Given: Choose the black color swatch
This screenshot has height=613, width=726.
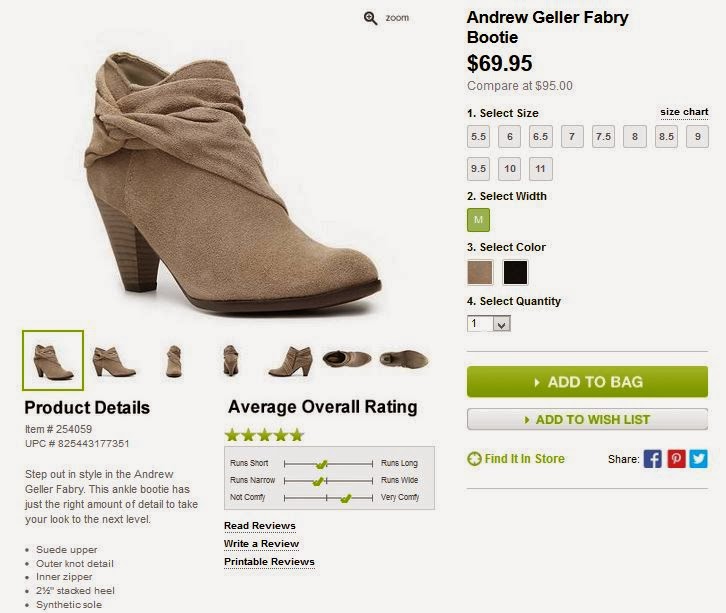Looking at the screenshot, I should [x=515, y=272].
